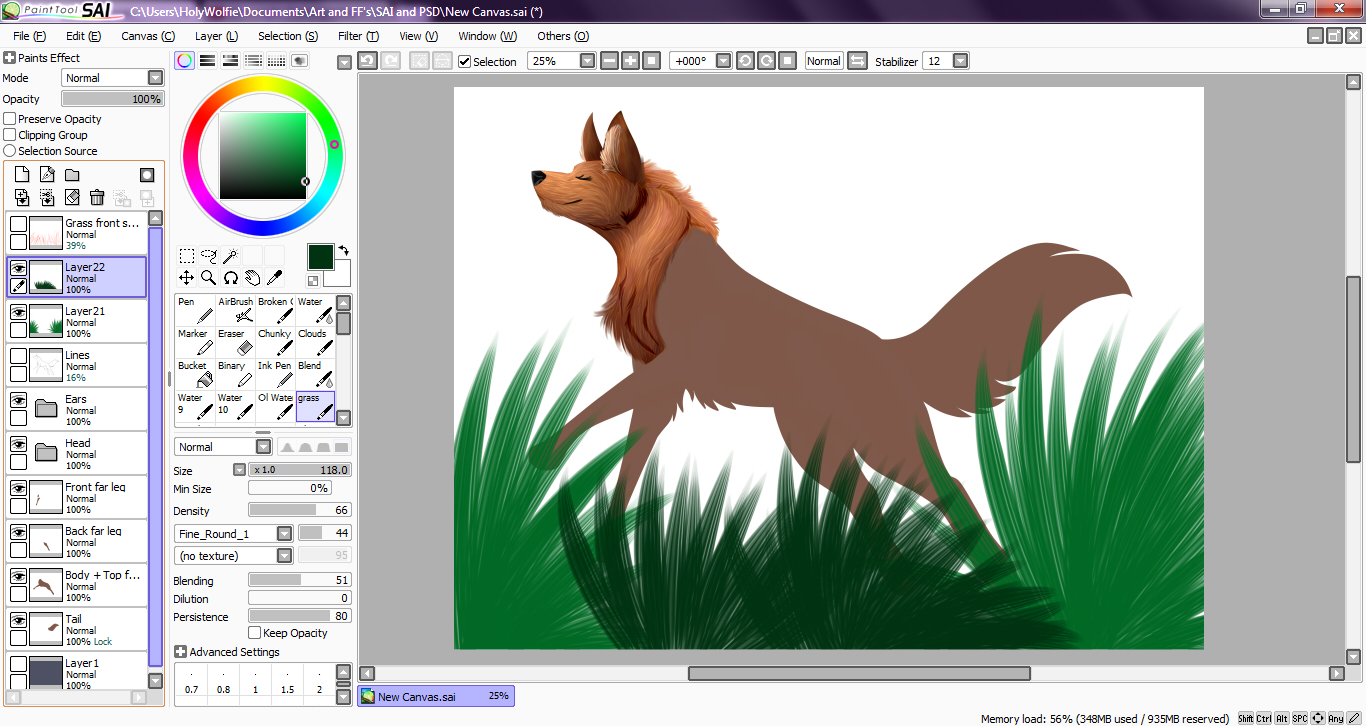This screenshot has width=1366, height=726.
Task: Pick the AirBrush tool
Action: click(235, 310)
